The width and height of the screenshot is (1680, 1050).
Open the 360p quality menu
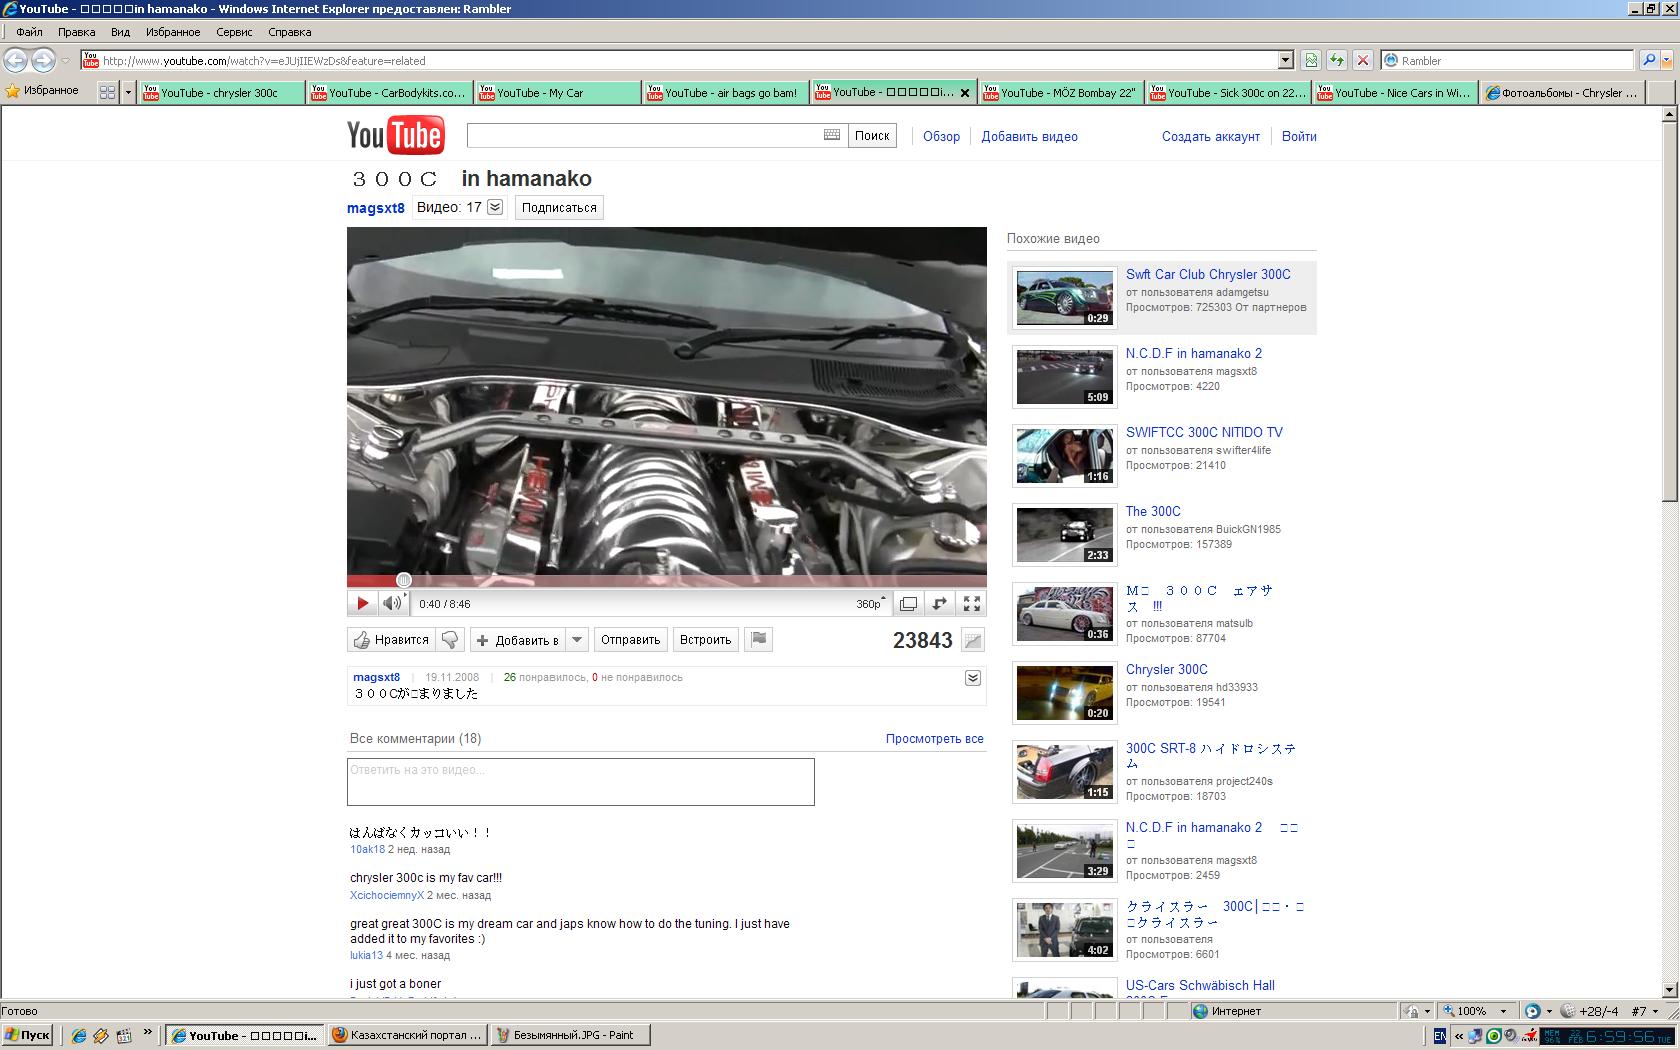click(870, 604)
